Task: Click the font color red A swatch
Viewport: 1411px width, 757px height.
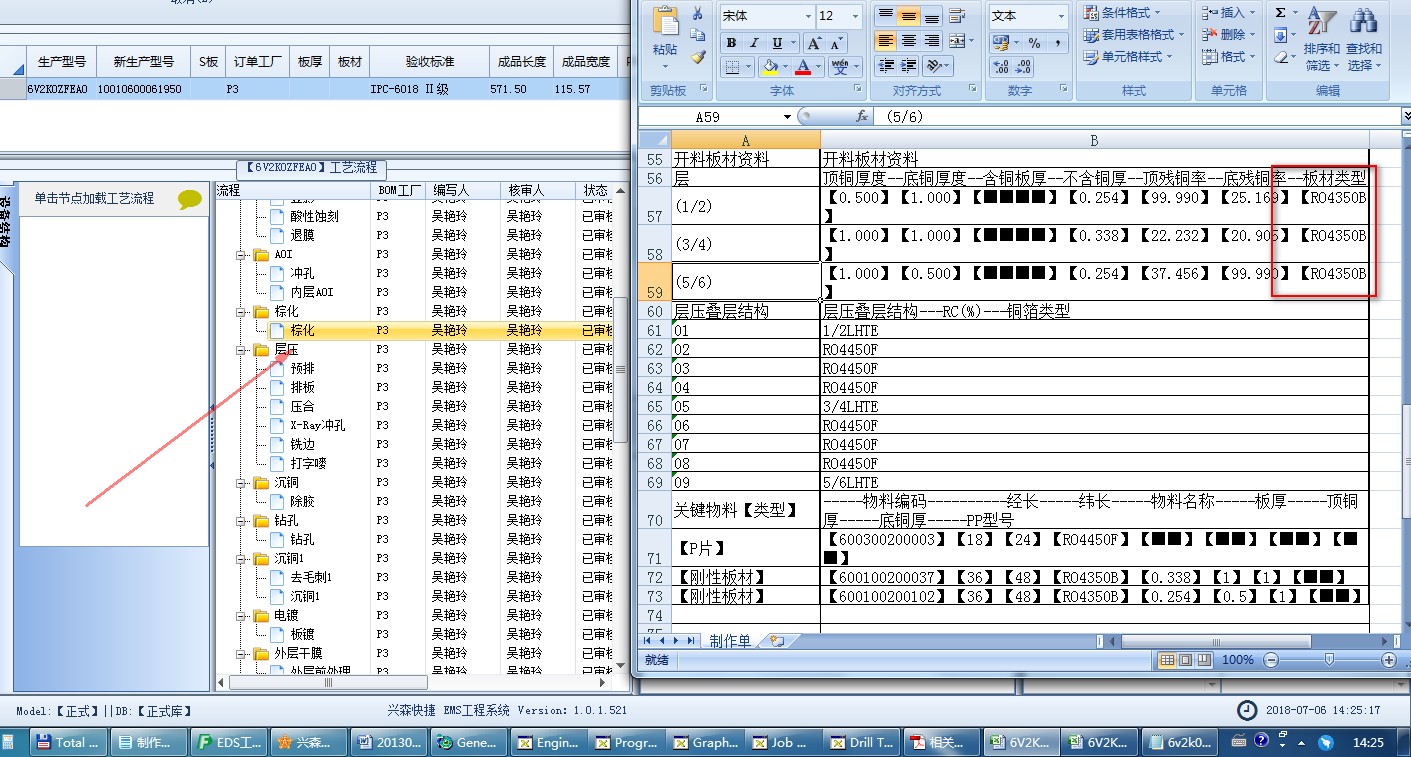Action: coord(802,67)
